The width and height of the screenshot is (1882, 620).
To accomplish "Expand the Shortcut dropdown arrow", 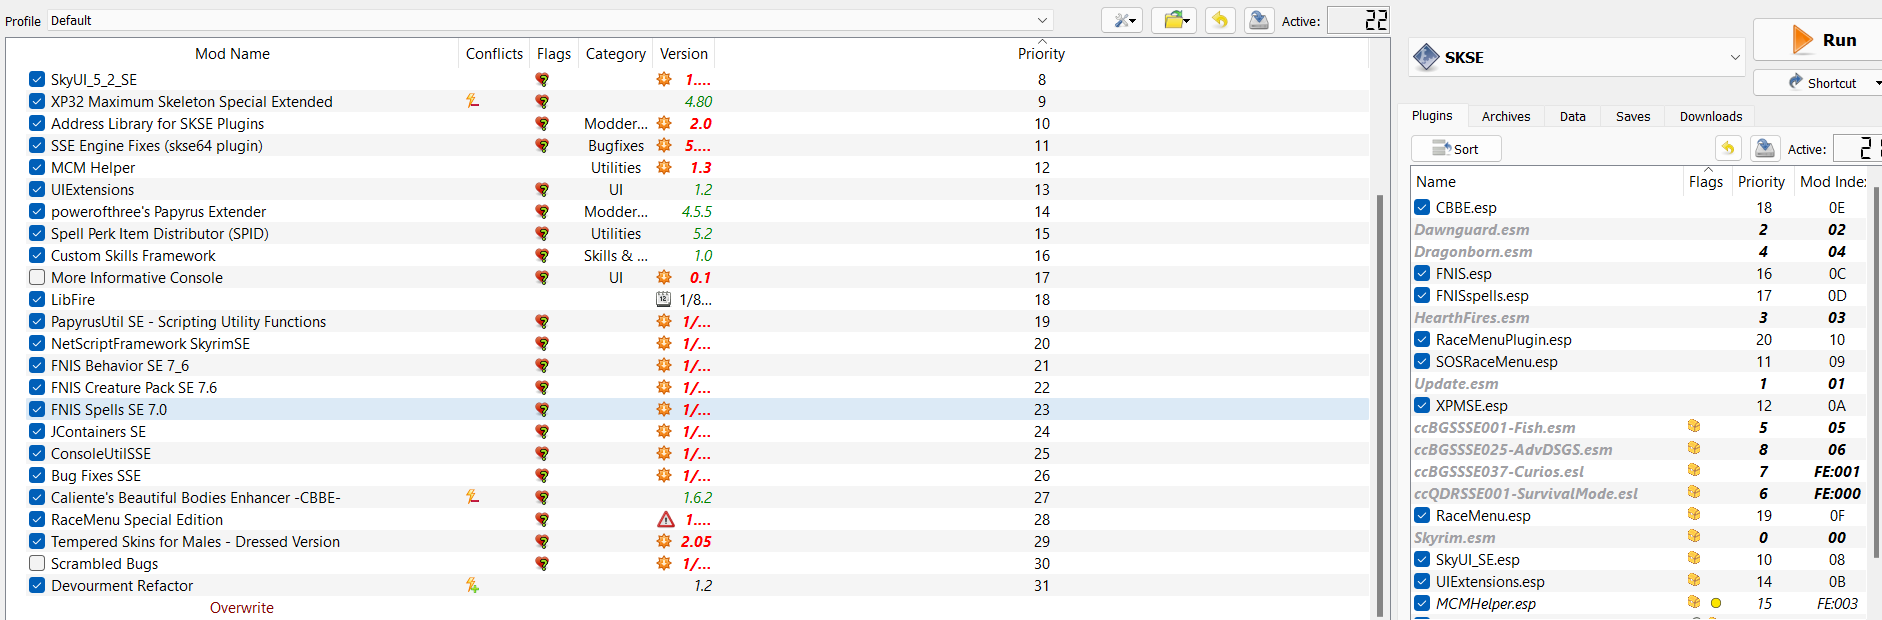I will (1877, 83).
